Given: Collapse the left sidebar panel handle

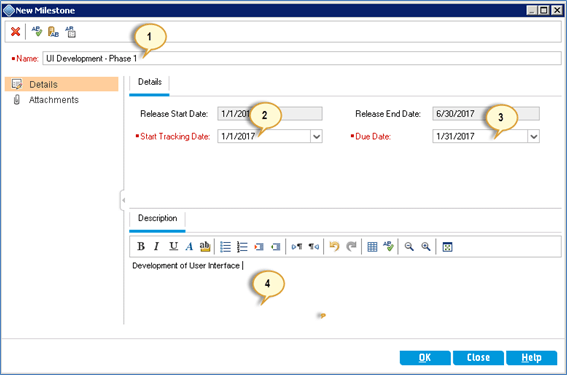Looking at the screenshot, I should pos(123,200).
